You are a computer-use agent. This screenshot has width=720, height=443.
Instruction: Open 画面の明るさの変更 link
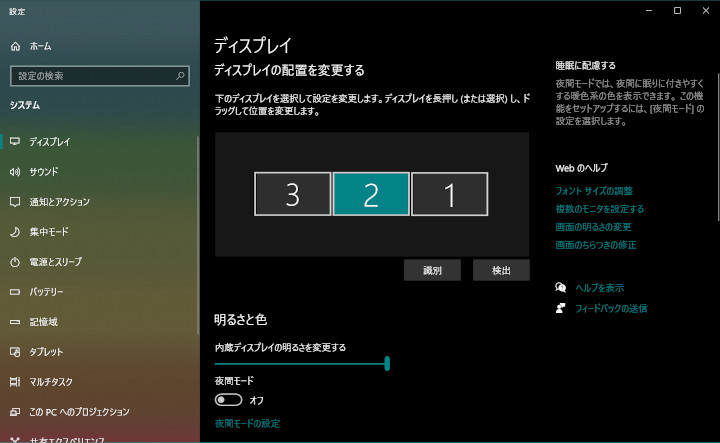(593, 227)
